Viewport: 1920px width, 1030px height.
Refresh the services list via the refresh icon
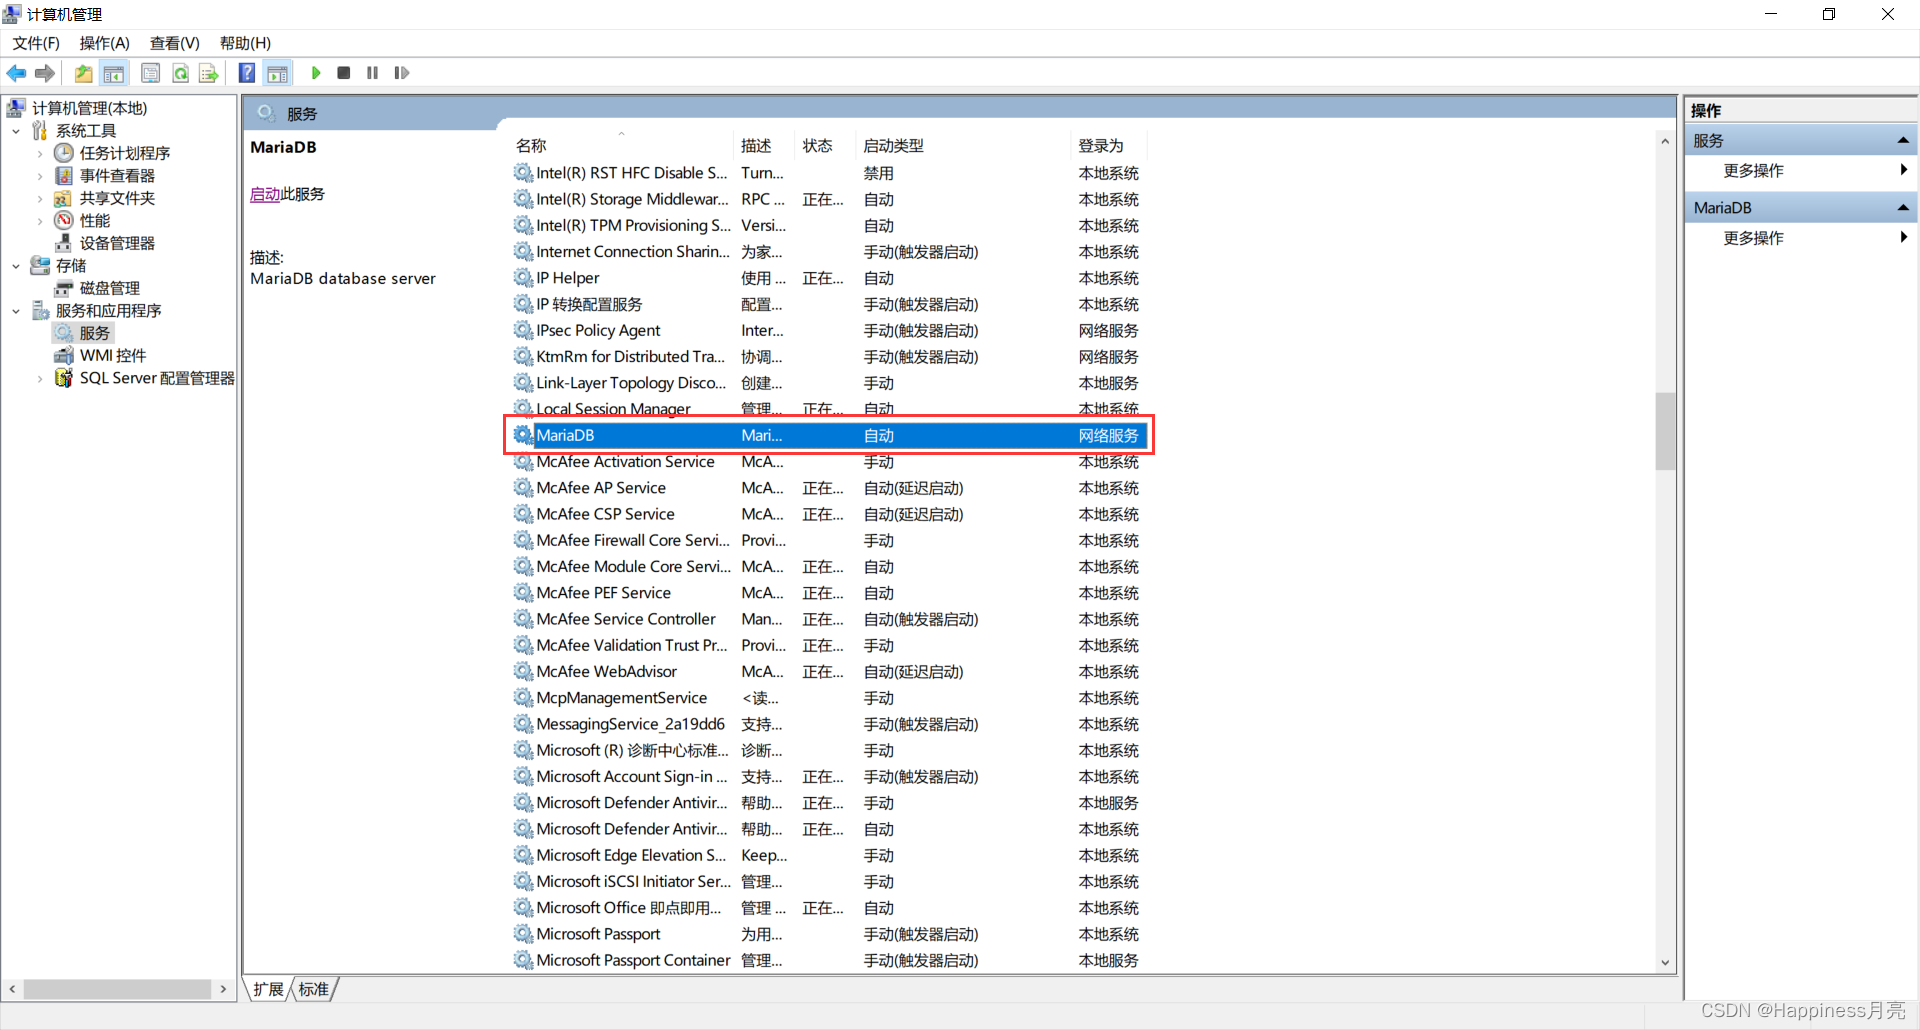click(180, 72)
